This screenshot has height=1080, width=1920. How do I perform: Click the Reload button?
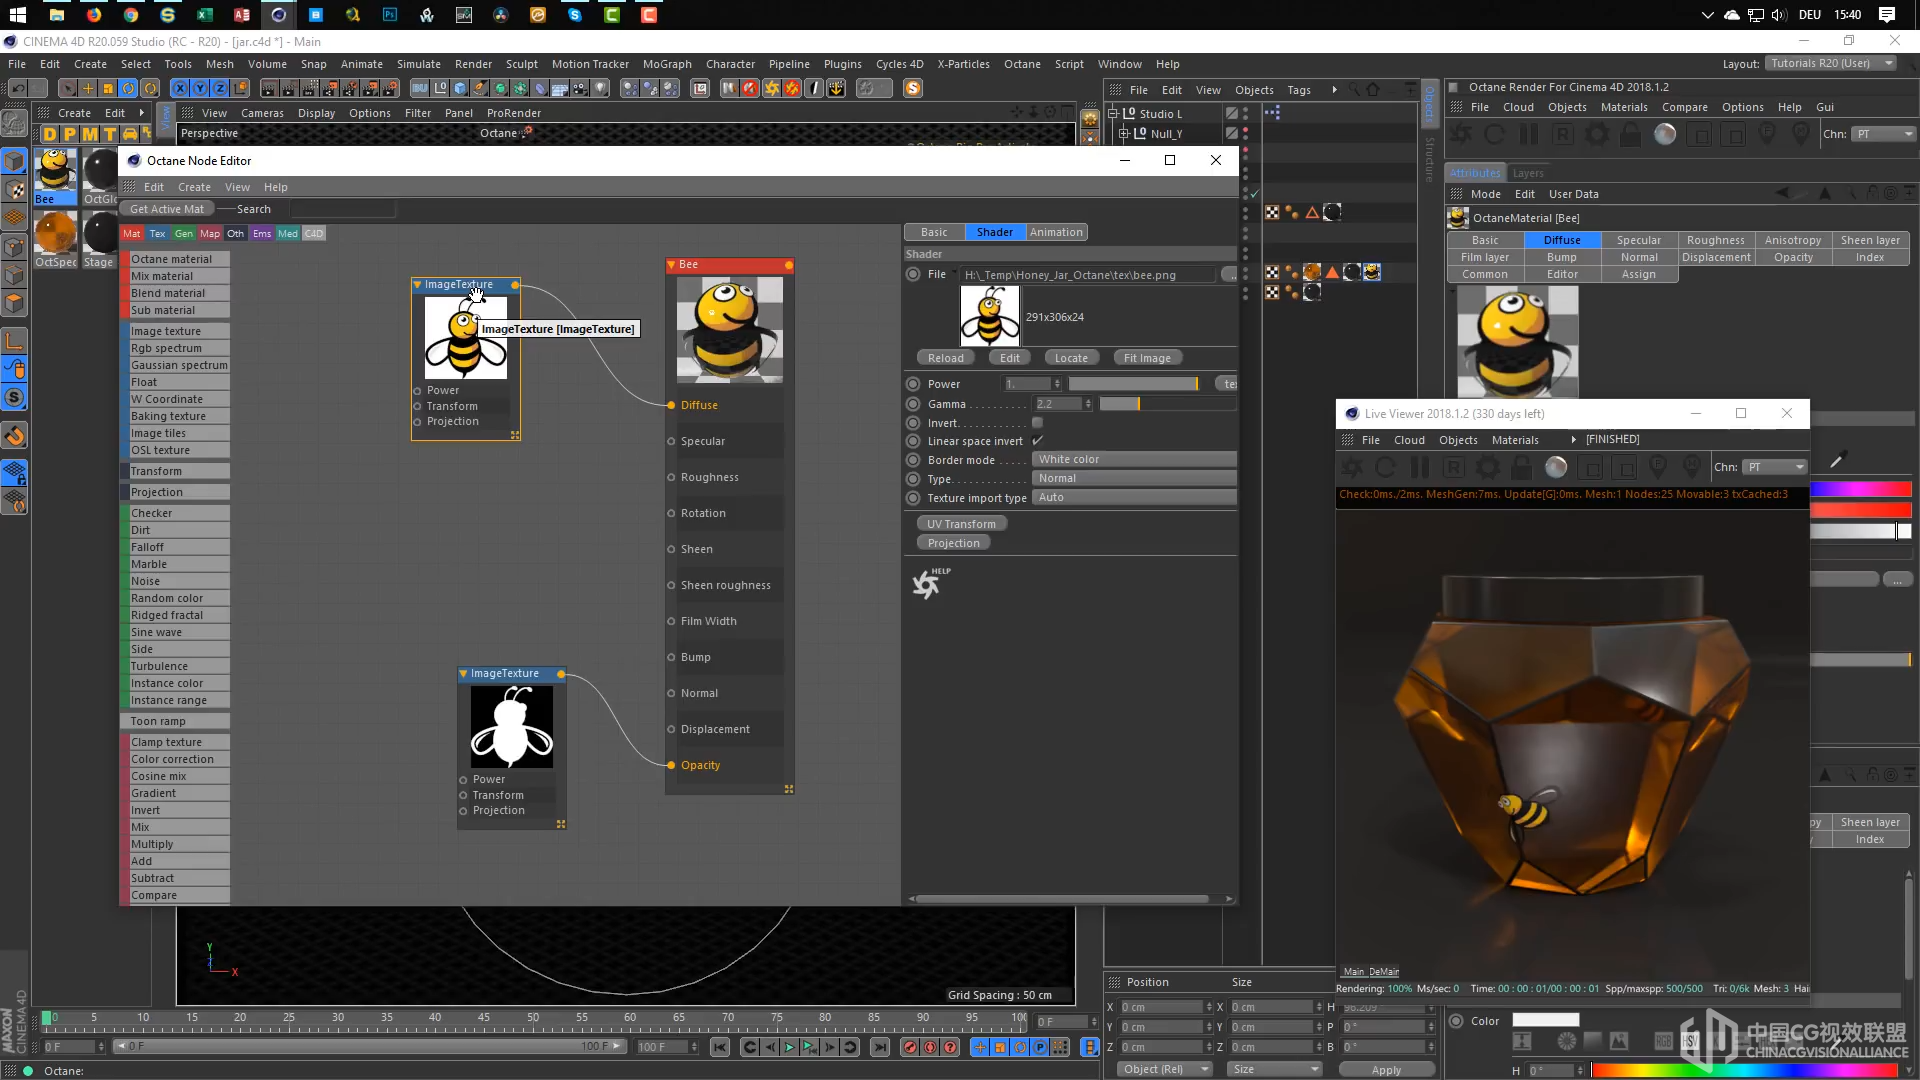[x=945, y=358]
